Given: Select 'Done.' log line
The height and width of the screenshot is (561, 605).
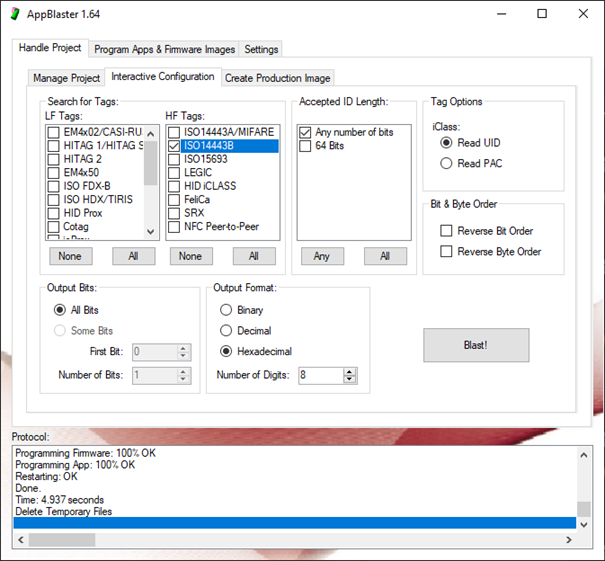Looking at the screenshot, I should tap(28, 488).
